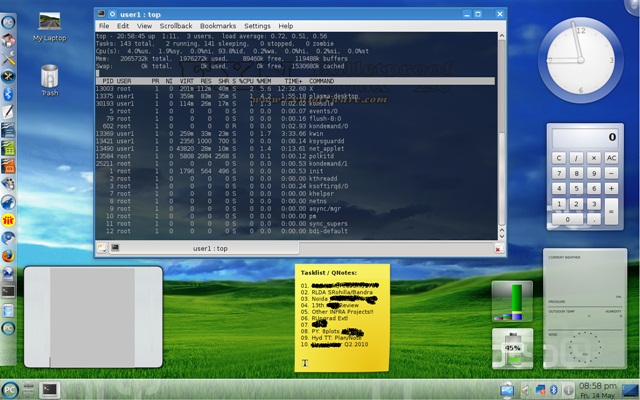Open the Help menu in Konsole
Viewport: 640px width, 400px height.
click(286, 26)
